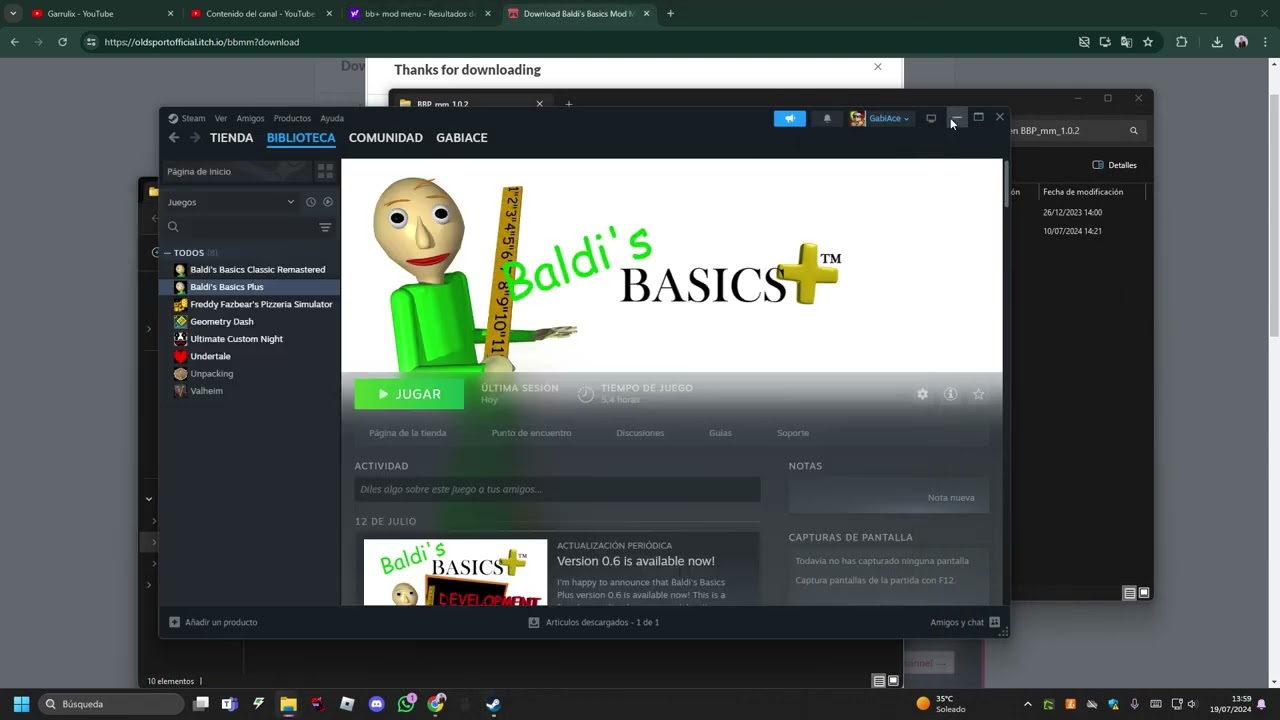The height and width of the screenshot is (720, 1280).
Task: Toggle the ready-to-play filter icon
Action: (x=327, y=202)
